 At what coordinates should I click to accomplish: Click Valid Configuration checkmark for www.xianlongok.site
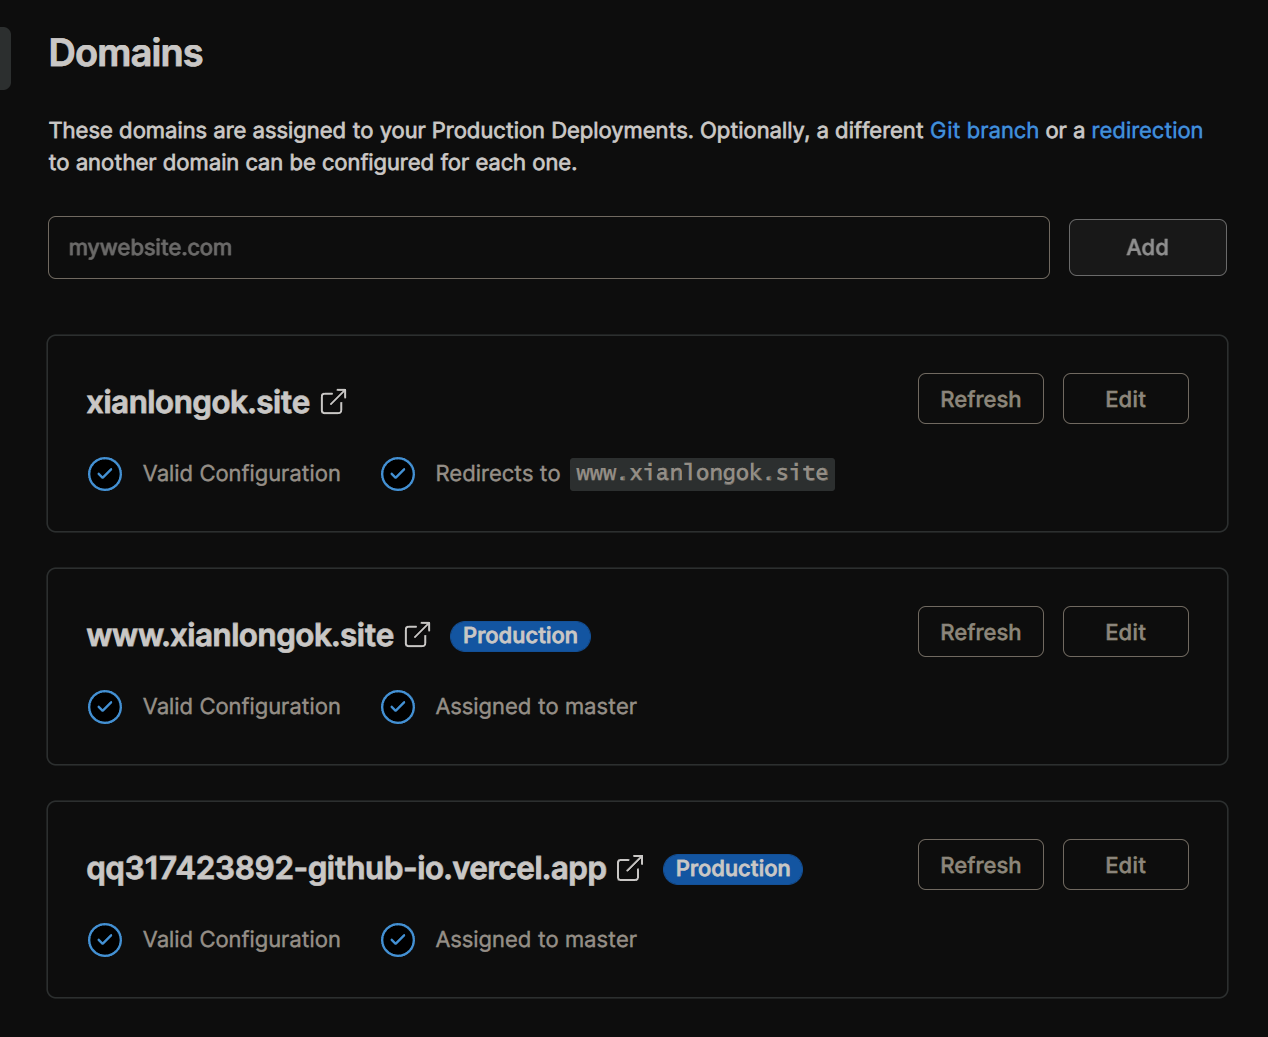pos(105,707)
